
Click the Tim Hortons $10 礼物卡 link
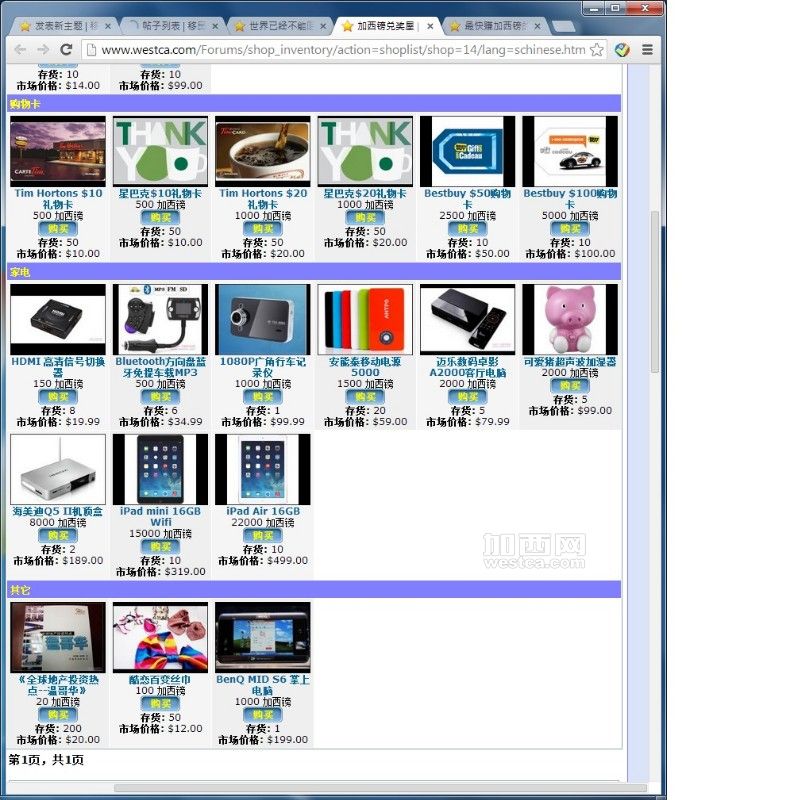coord(58,199)
